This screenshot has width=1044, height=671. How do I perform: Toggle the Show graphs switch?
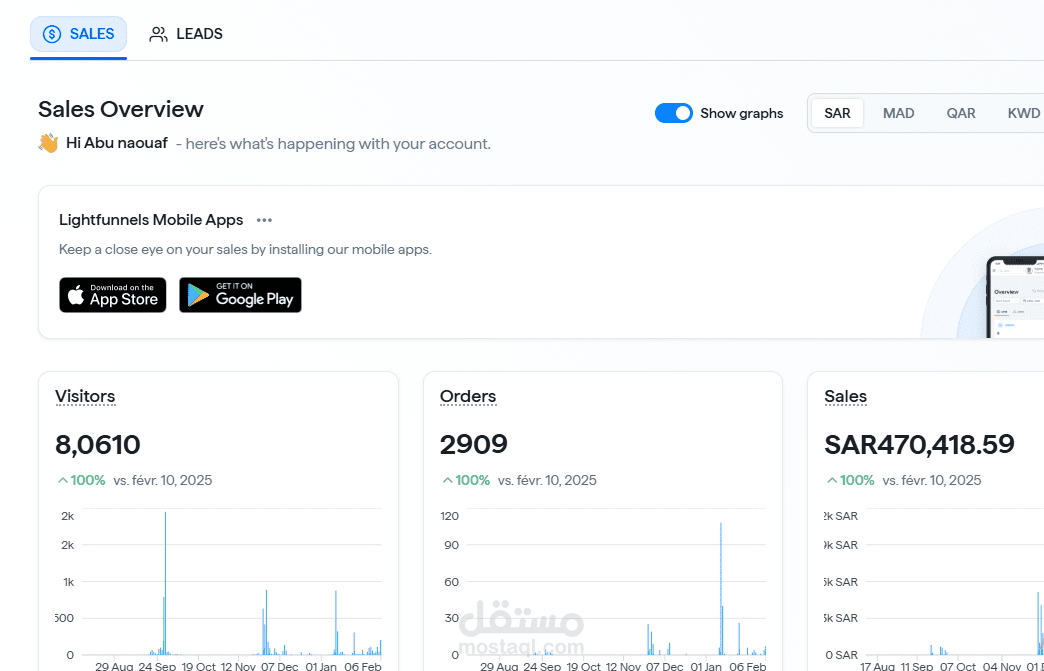673,113
